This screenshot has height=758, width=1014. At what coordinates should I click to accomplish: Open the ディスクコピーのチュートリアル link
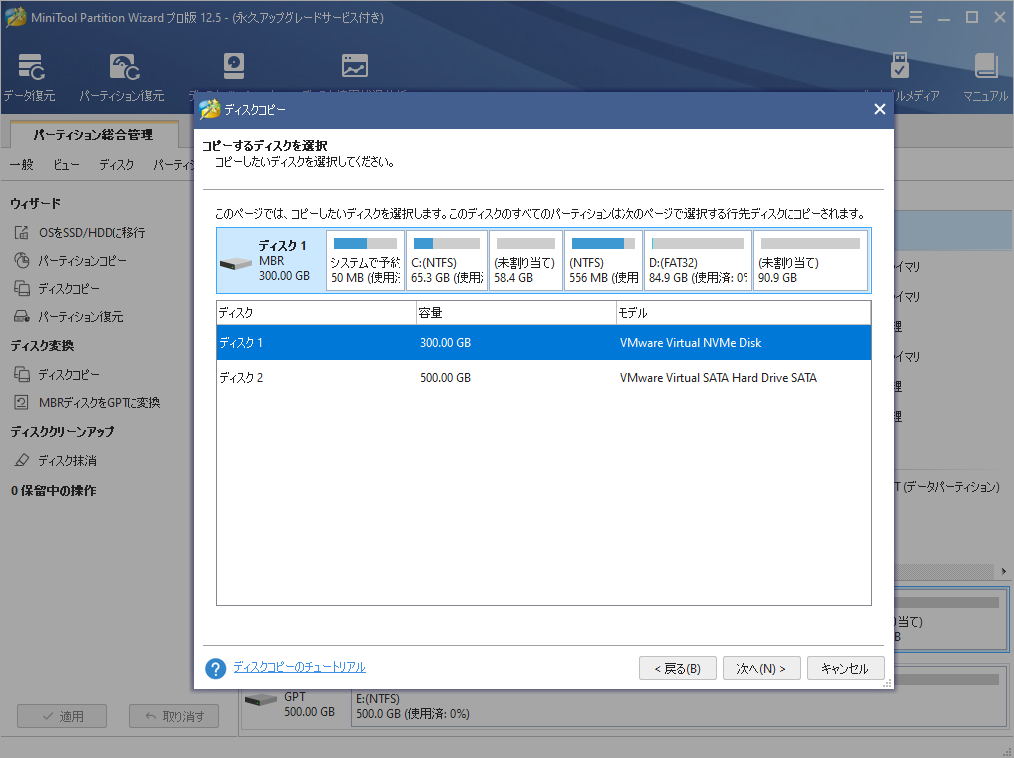pyautogui.click(x=299, y=667)
